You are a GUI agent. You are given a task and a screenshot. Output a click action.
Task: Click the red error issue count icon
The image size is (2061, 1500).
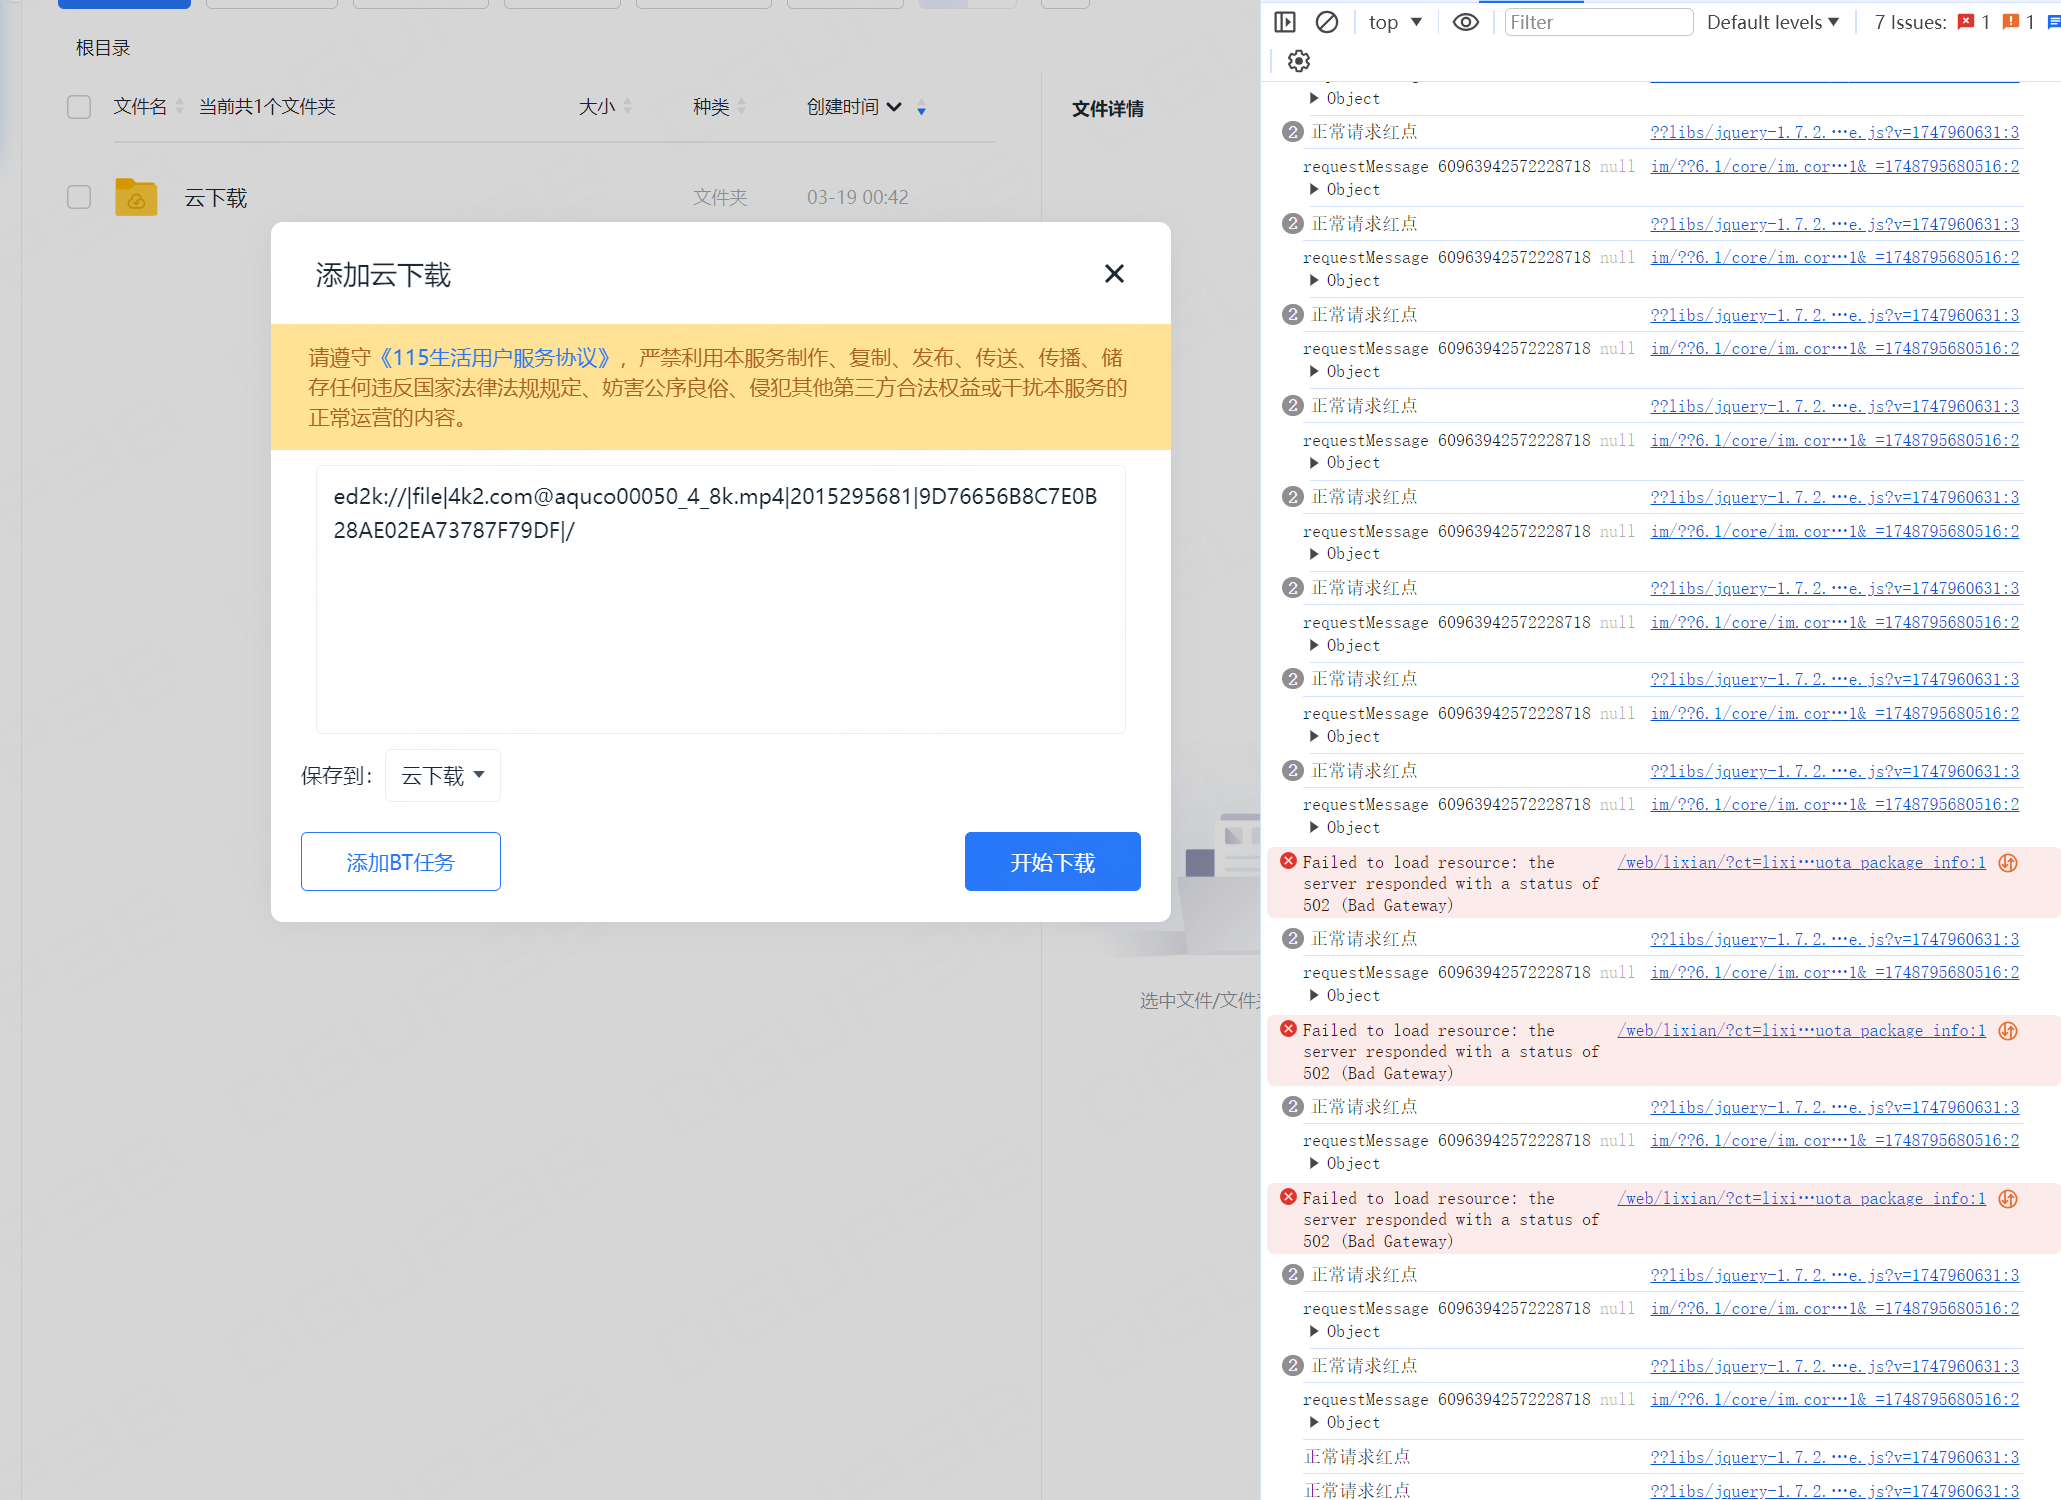coord(1966,22)
